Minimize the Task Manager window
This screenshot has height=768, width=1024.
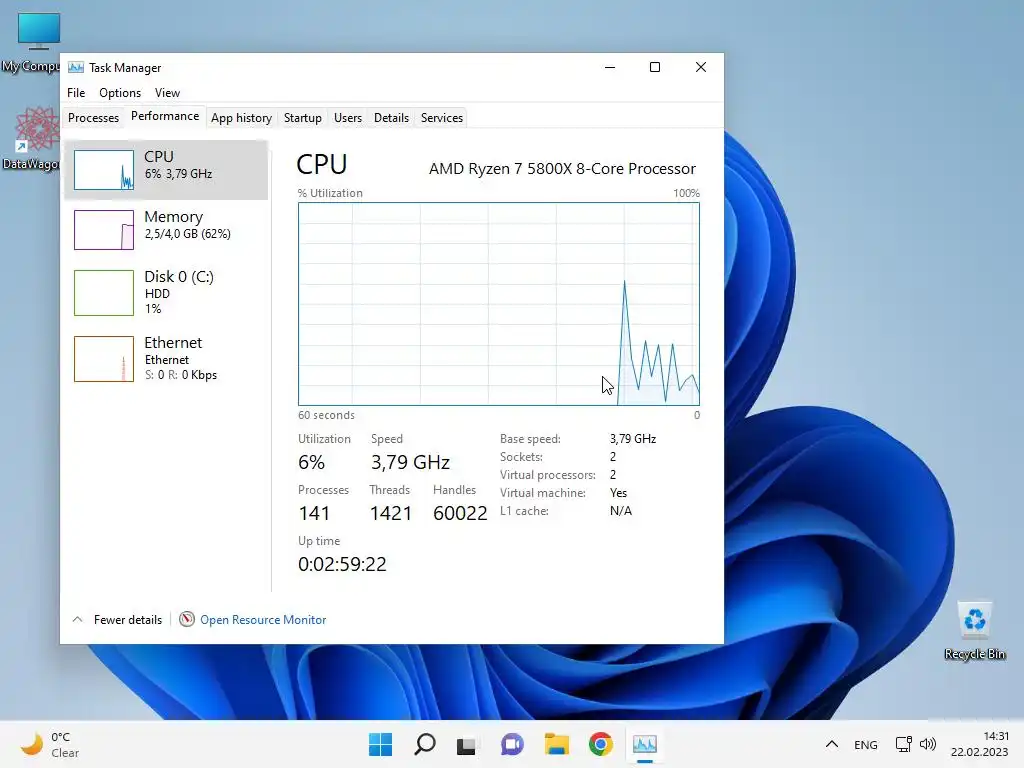(610, 67)
